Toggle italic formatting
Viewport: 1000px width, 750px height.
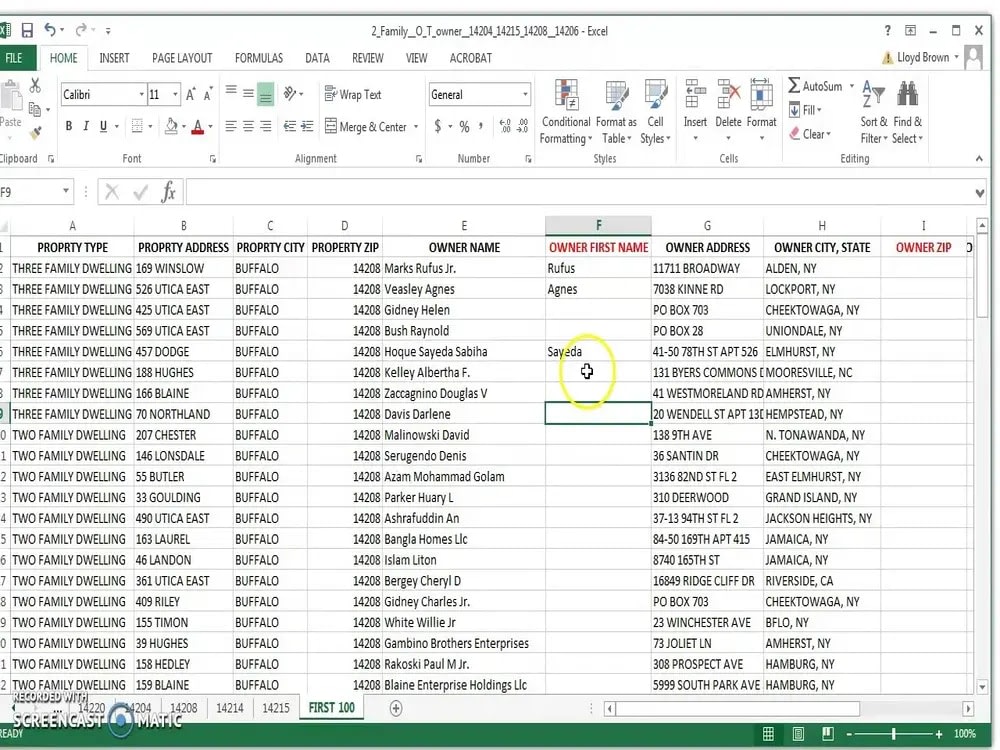[85, 126]
